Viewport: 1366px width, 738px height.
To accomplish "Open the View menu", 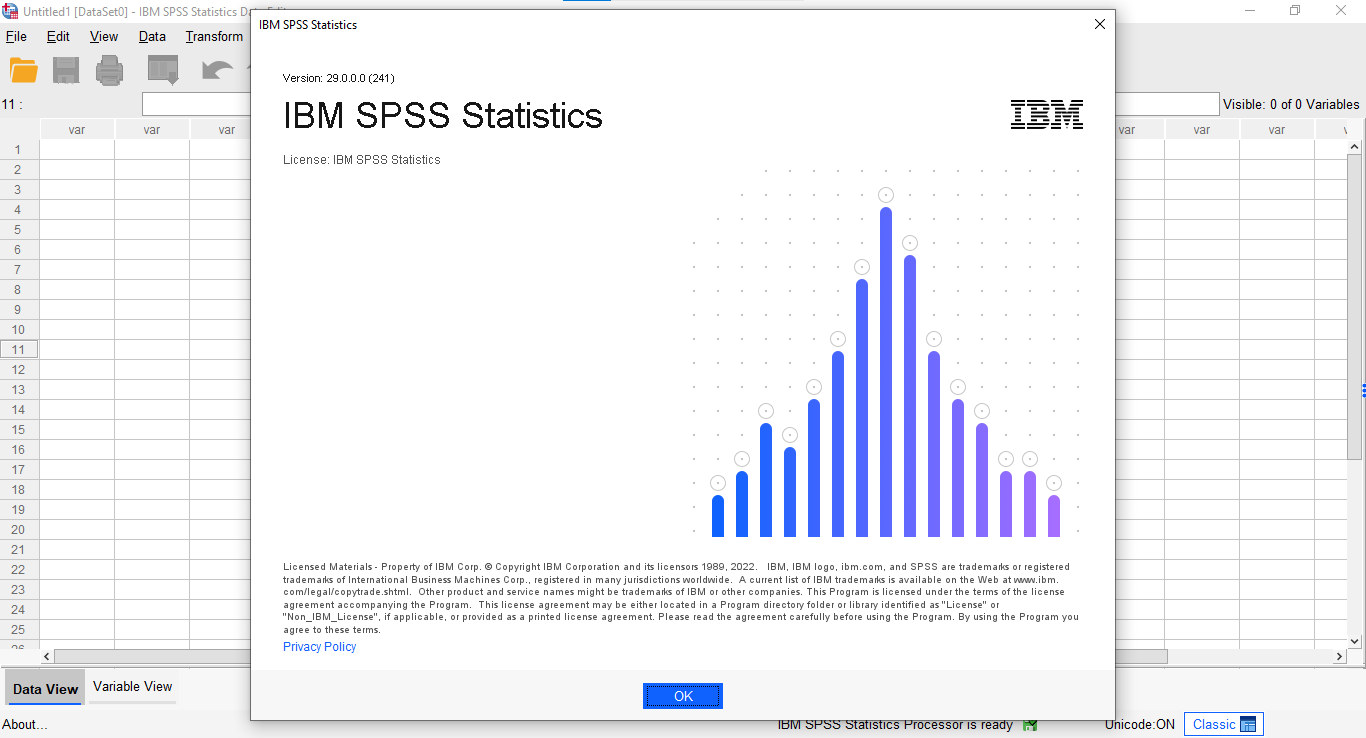I will tap(104, 36).
